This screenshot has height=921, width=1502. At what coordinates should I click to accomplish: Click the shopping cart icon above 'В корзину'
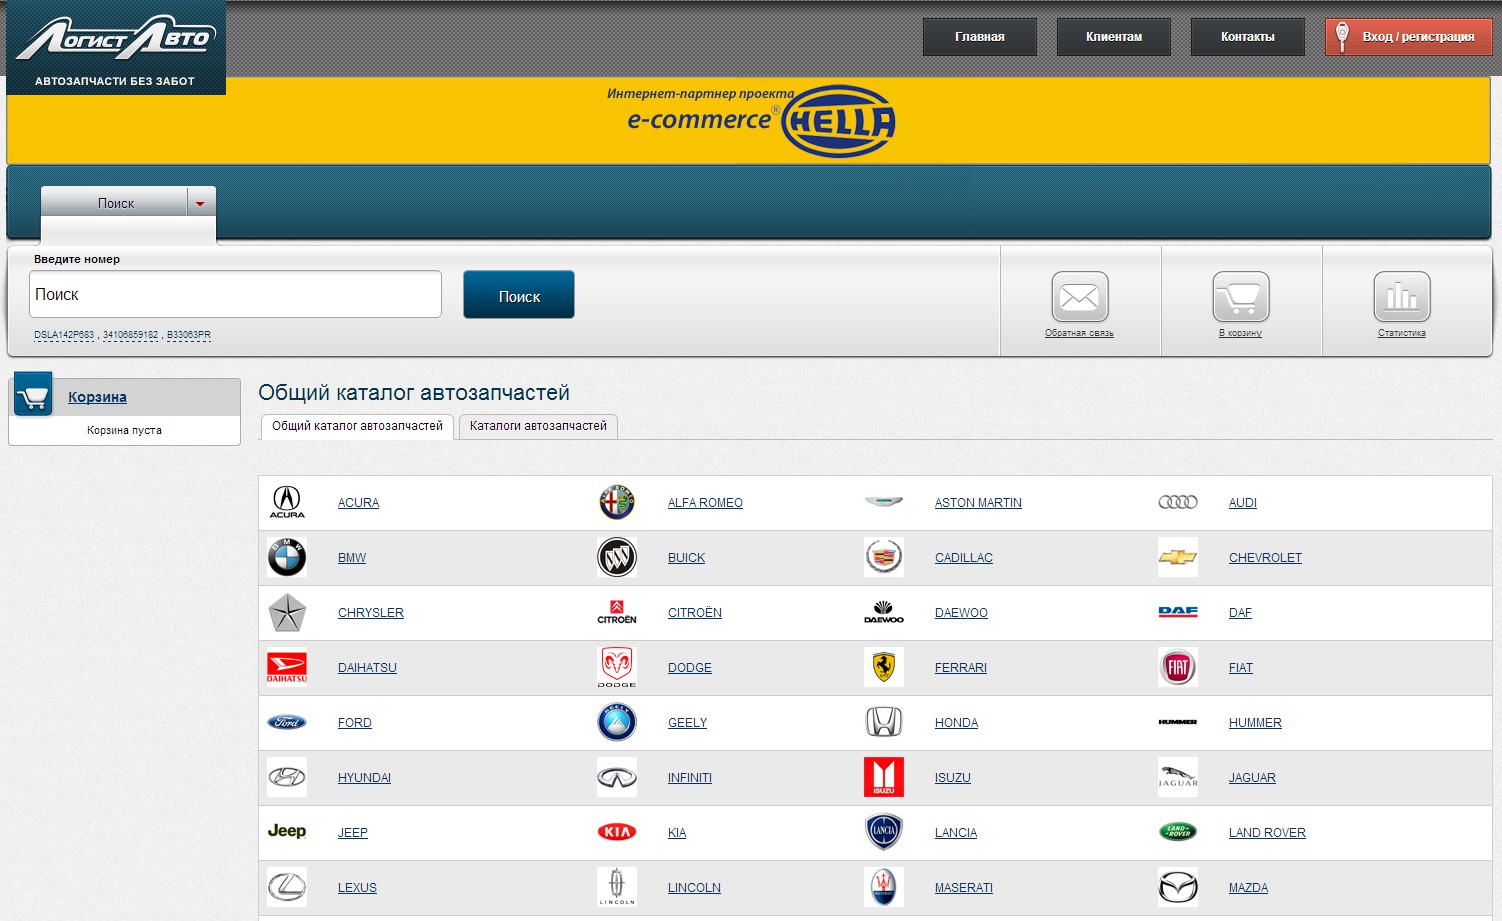1241,297
